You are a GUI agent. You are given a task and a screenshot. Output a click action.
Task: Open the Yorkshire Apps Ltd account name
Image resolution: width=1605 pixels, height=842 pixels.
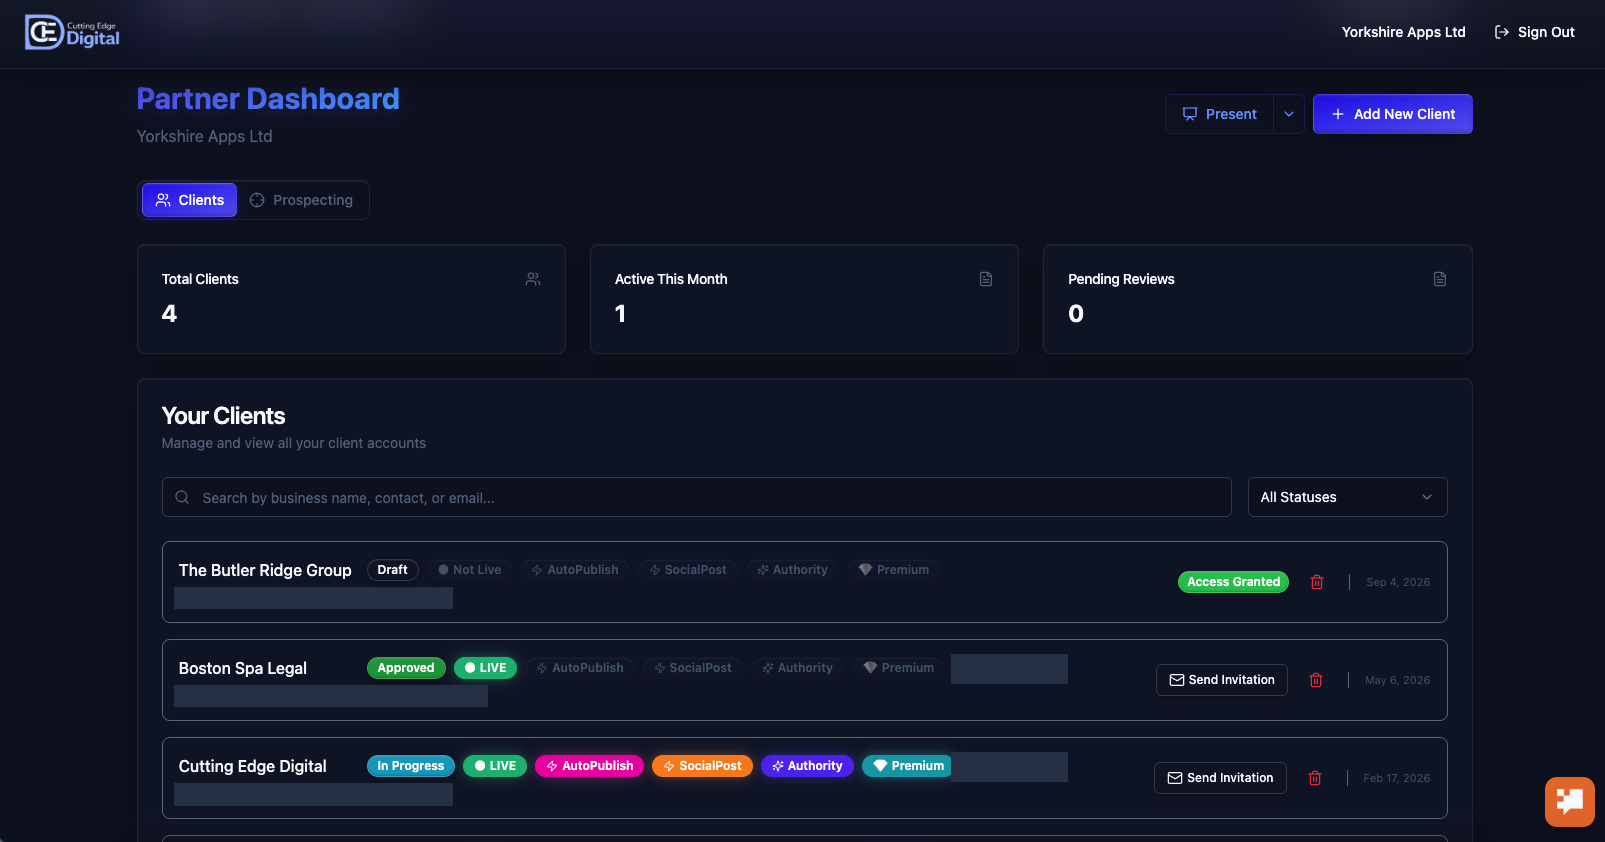pyautogui.click(x=1403, y=32)
